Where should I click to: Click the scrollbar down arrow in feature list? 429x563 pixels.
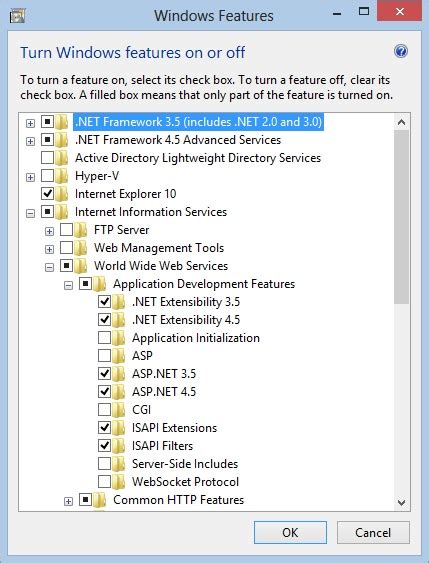coord(402,502)
